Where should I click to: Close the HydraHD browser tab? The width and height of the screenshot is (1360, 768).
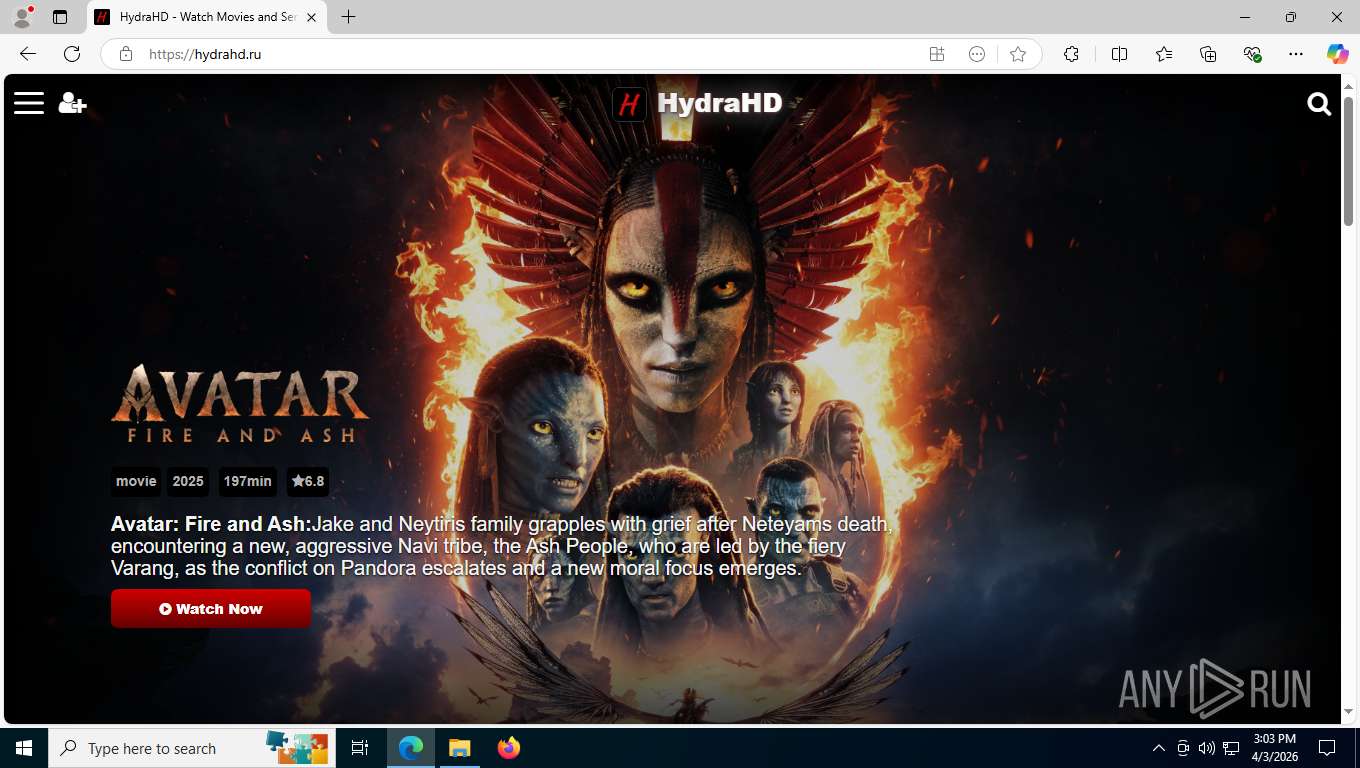click(x=312, y=17)
